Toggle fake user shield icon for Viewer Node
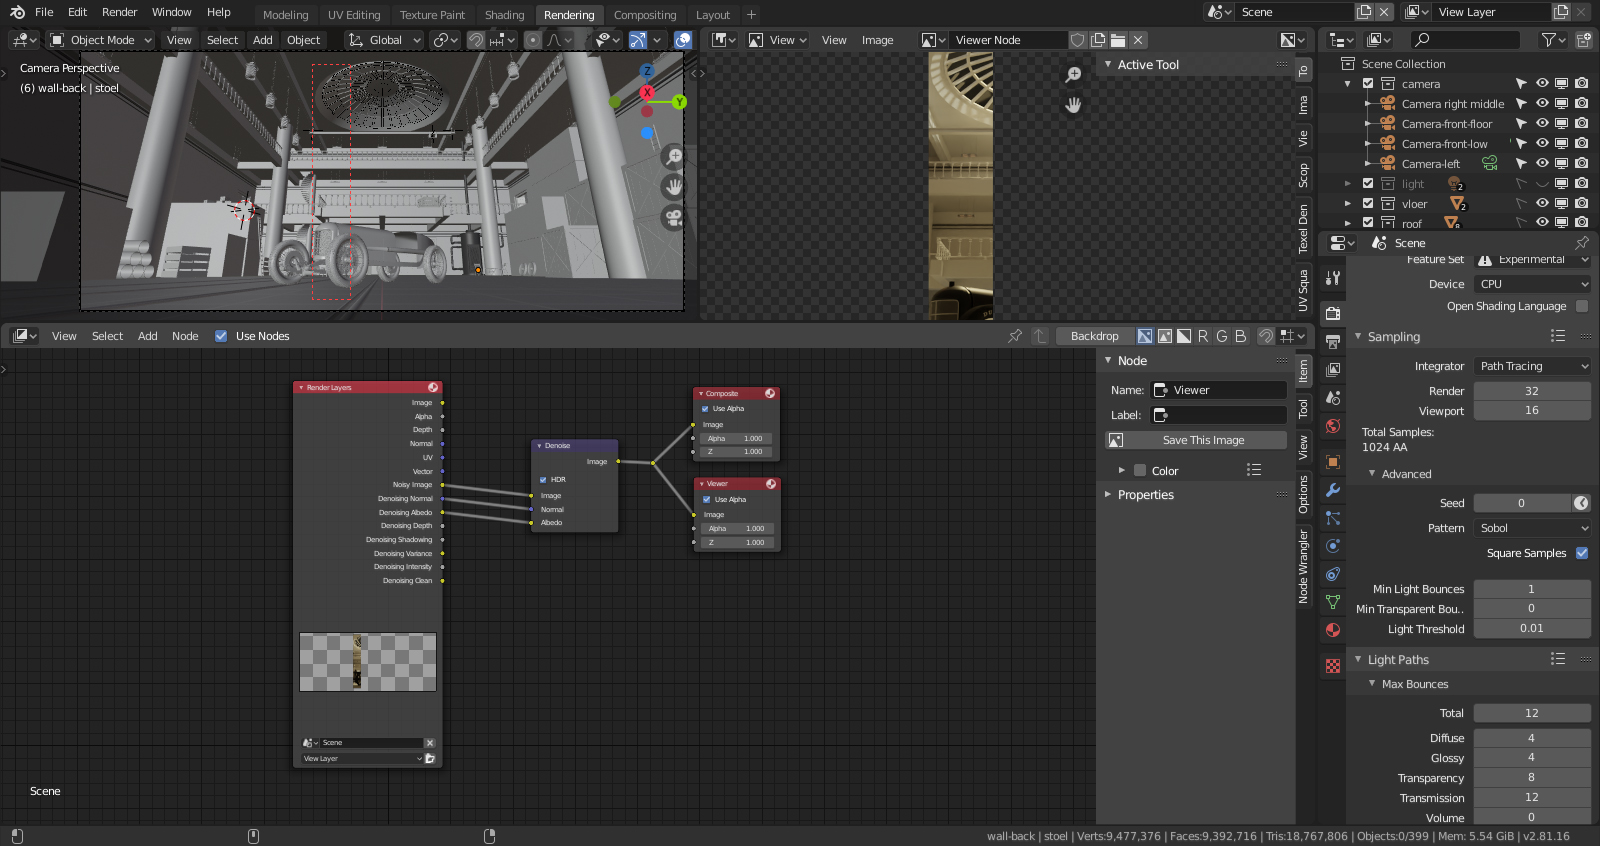The height and width of the screenshot is (846, 1600). (x=1078, y=40)
